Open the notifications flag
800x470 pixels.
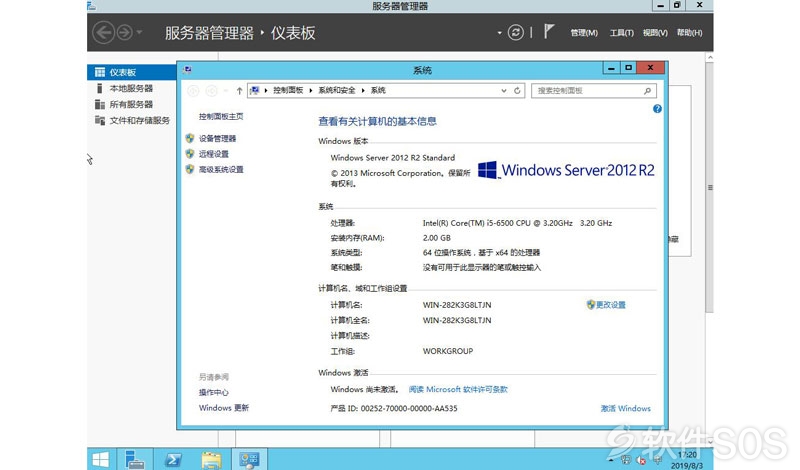pyautogui.click(x=548, y=32)
